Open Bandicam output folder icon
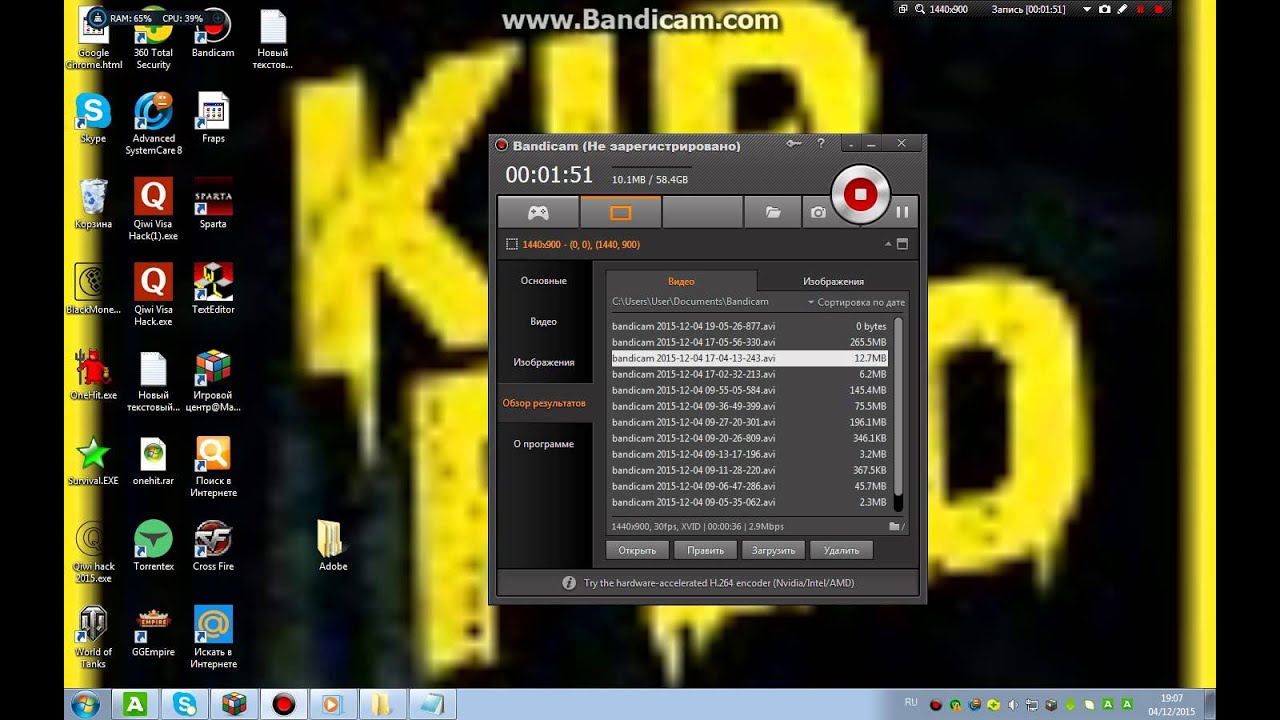 click(772, 212)
